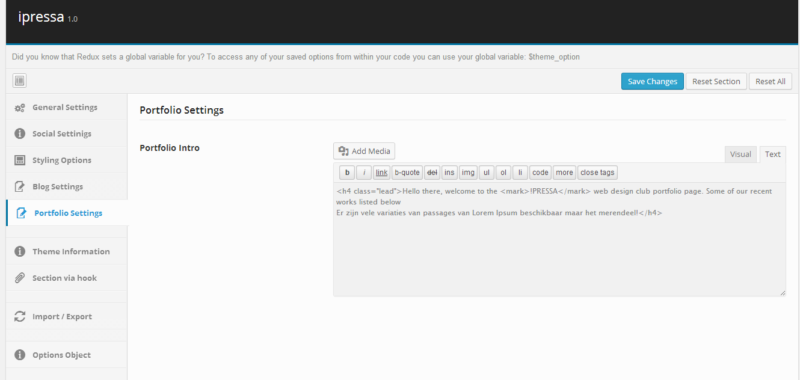Click the Add Media camera icon
Image resolution: width=800 pixels, height=380 pixels.
[x=343, y=151]
